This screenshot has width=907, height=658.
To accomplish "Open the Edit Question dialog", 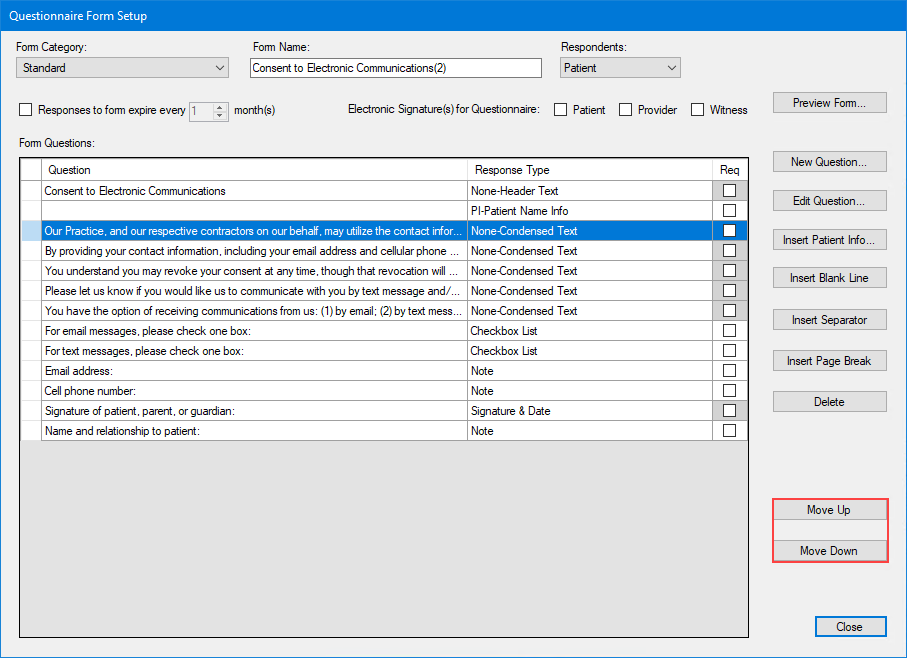I will click(829, 200).
